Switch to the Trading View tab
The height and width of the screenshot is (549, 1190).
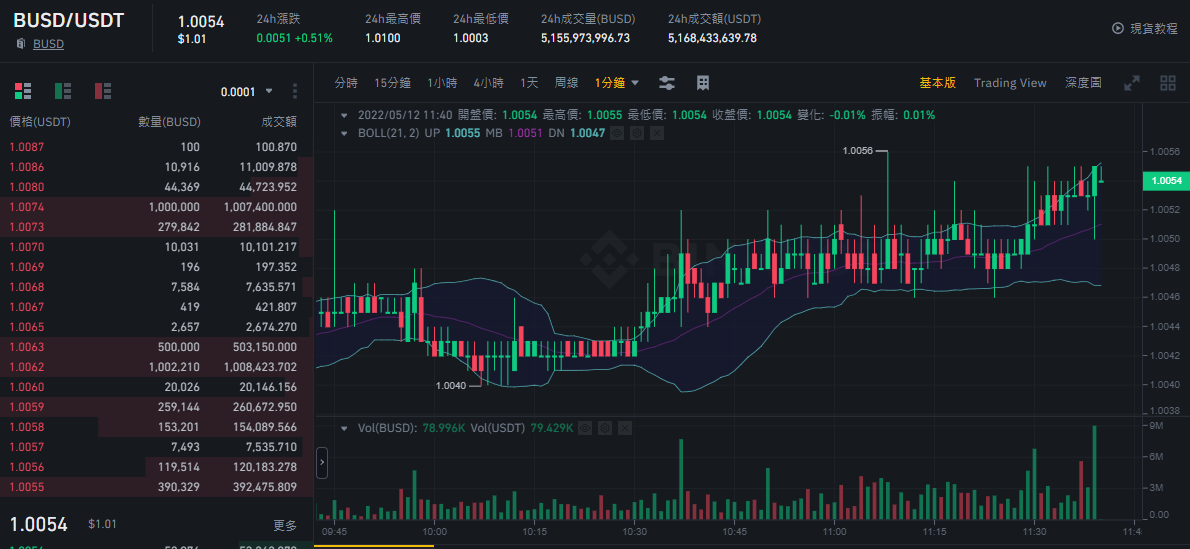pyautogui.click(x=1010, y=83)
